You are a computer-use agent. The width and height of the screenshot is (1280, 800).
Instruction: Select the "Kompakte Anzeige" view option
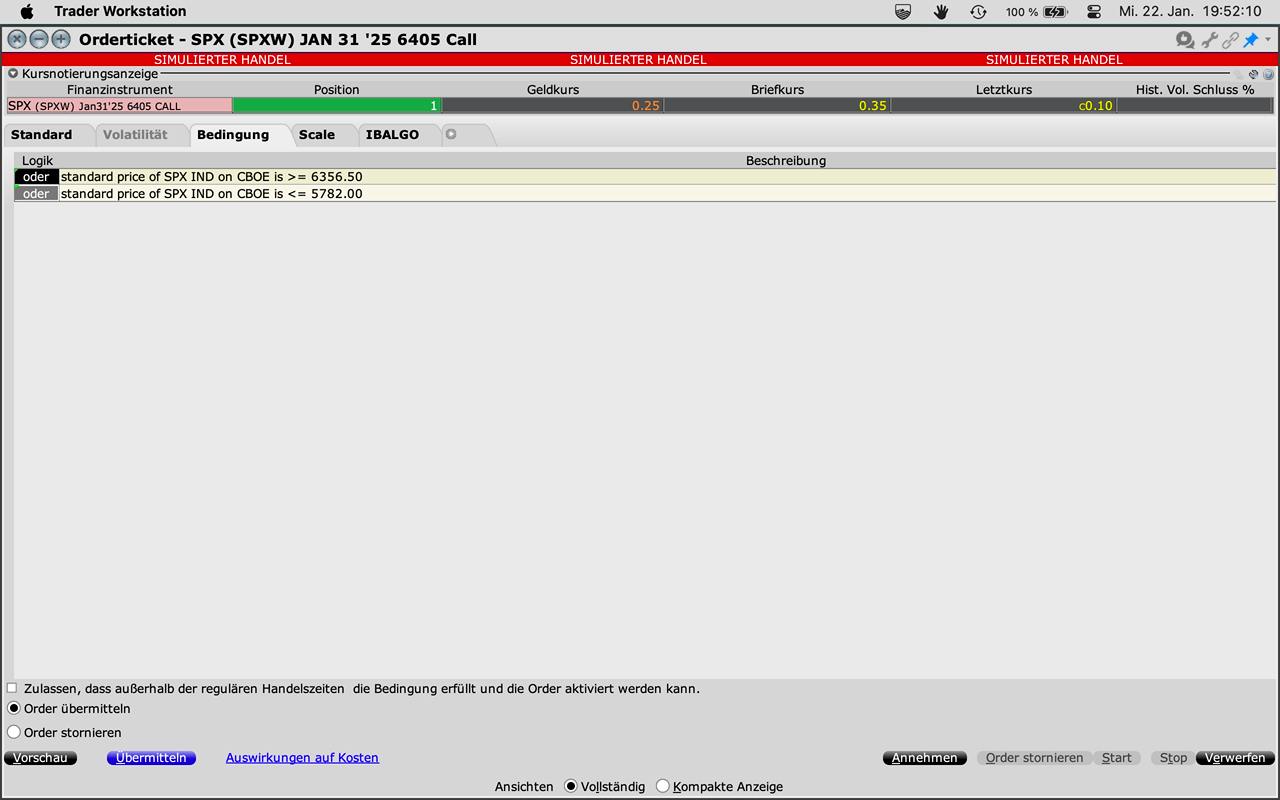tap(662, 786)
